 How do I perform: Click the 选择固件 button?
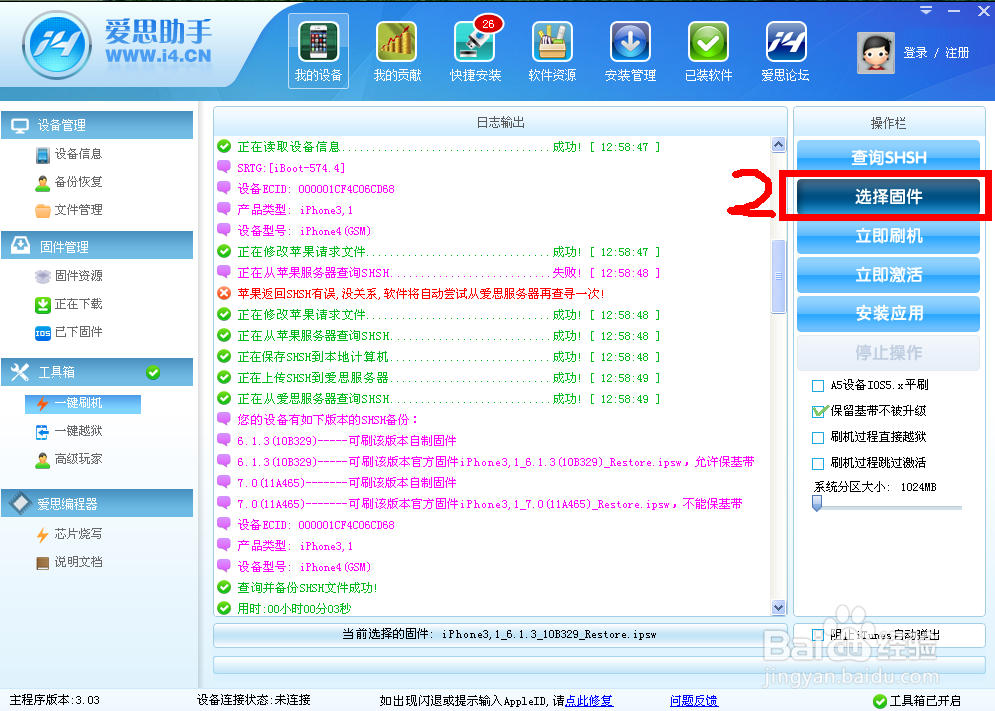pyautogui.click(x=887, y=198)
